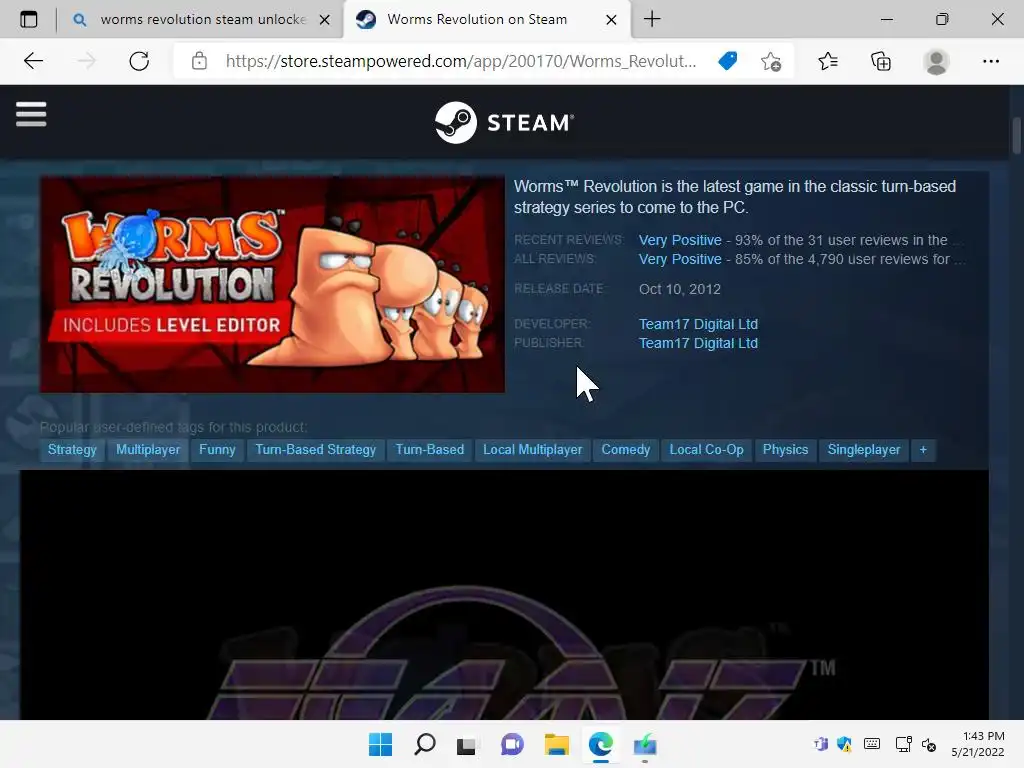Image resolution: width=1024 pixels, height=768 pixels.
Task: Click the Worms Revolution header image
Action: [272, 284]
